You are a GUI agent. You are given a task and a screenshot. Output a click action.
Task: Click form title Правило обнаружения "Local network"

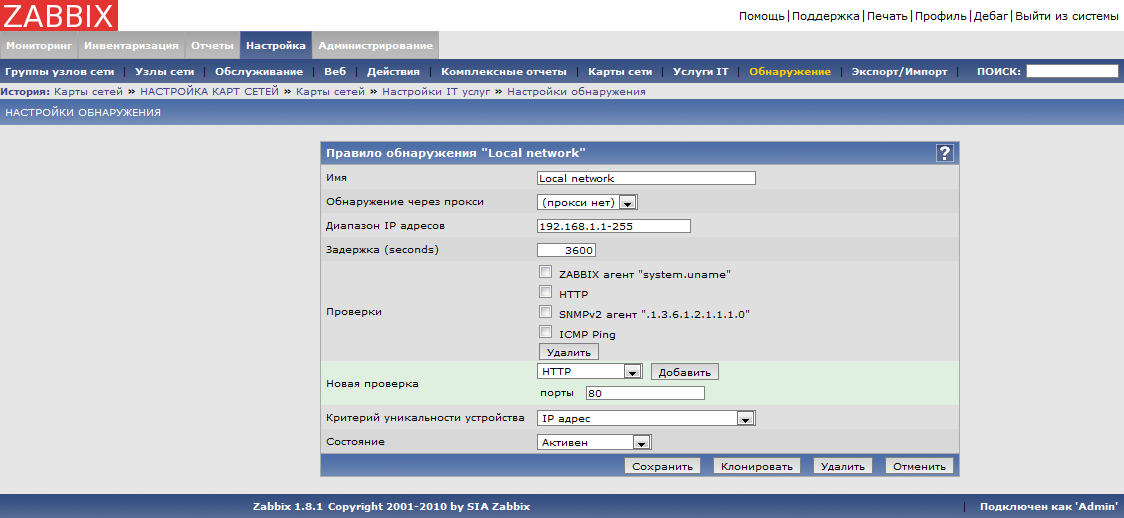coord(456,153)
